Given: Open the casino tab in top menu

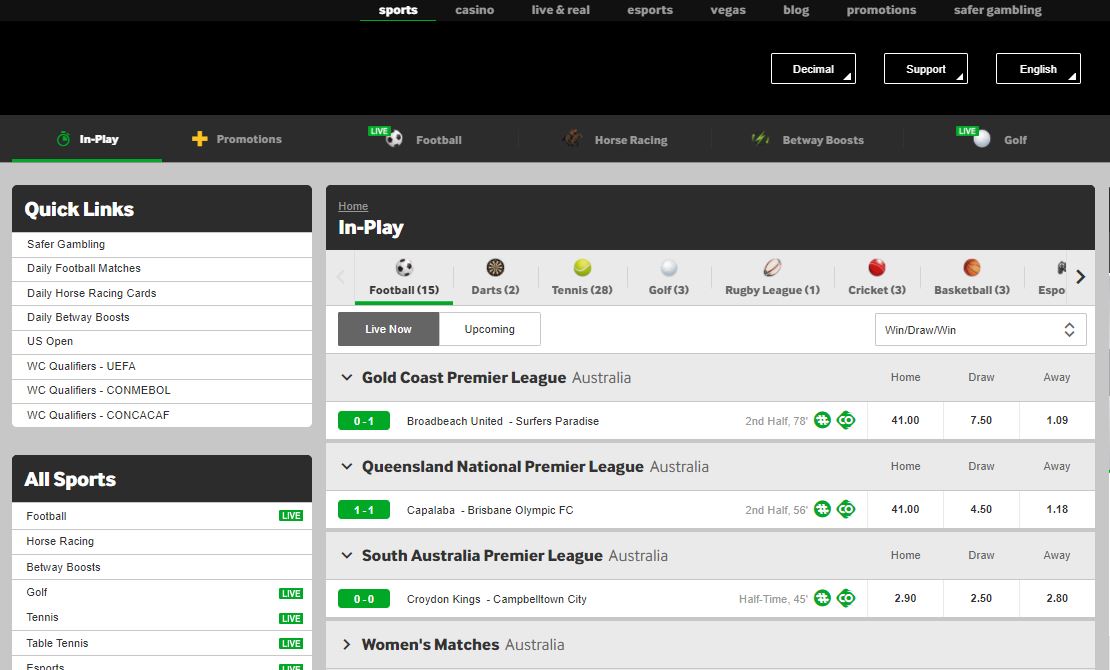Looking at the screenshot, I should coord(475,10).
